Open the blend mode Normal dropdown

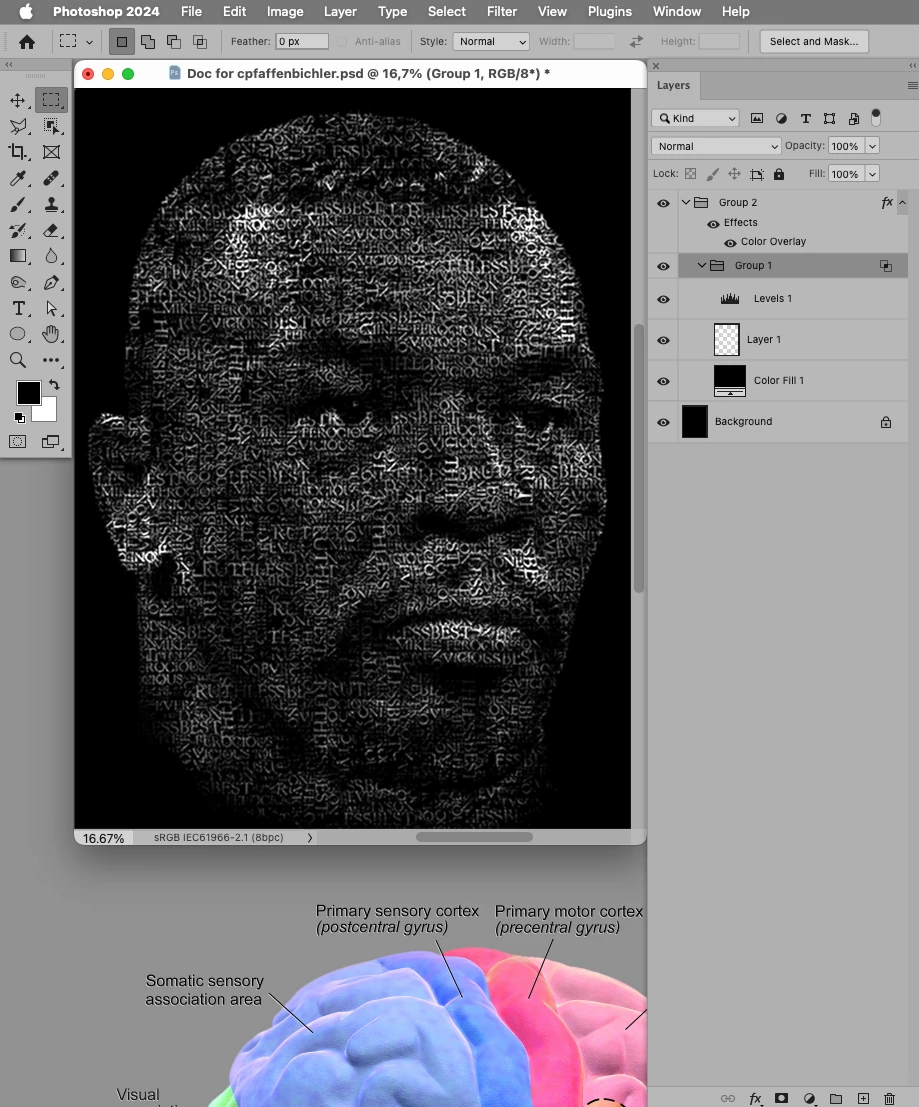tap(716, 146)
